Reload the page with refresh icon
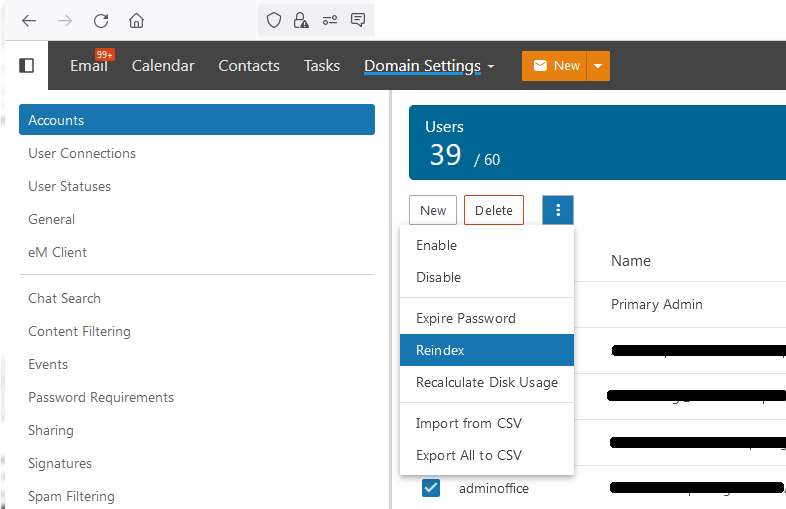 [100, 20]
